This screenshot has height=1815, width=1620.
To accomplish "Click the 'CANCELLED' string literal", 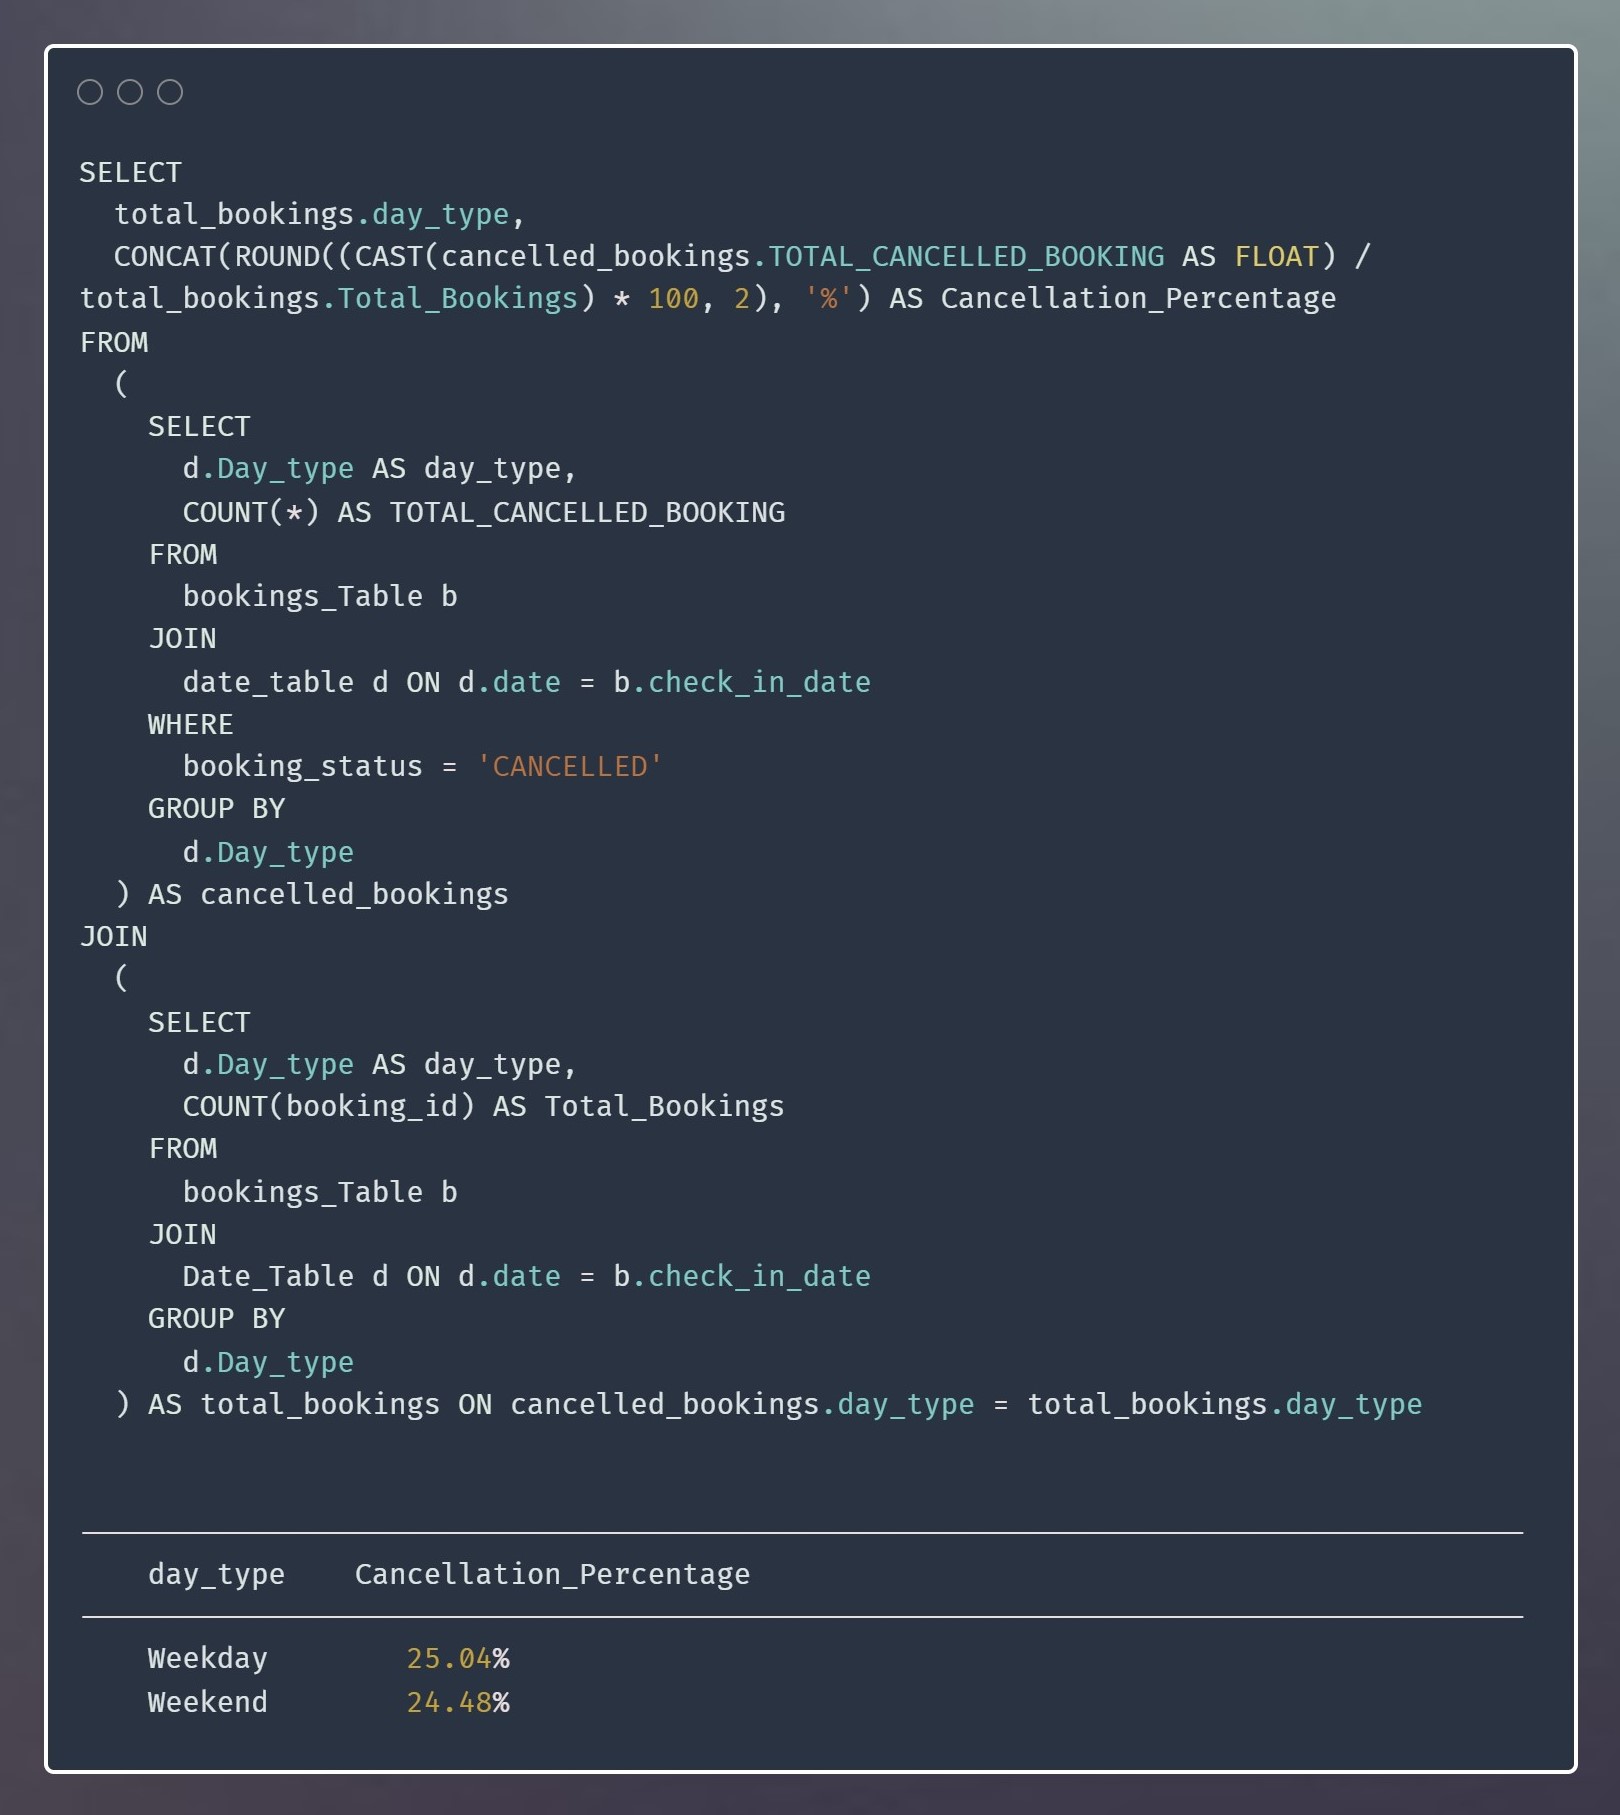I will click(x=569, y=767).
